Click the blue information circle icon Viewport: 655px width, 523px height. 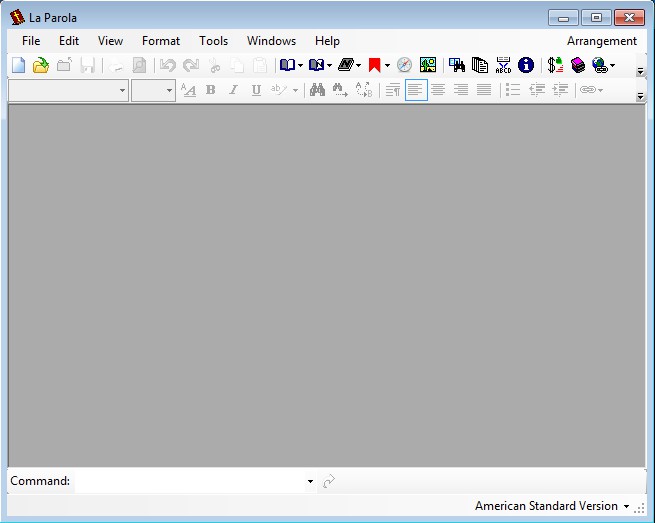click(x=526, y=65)
